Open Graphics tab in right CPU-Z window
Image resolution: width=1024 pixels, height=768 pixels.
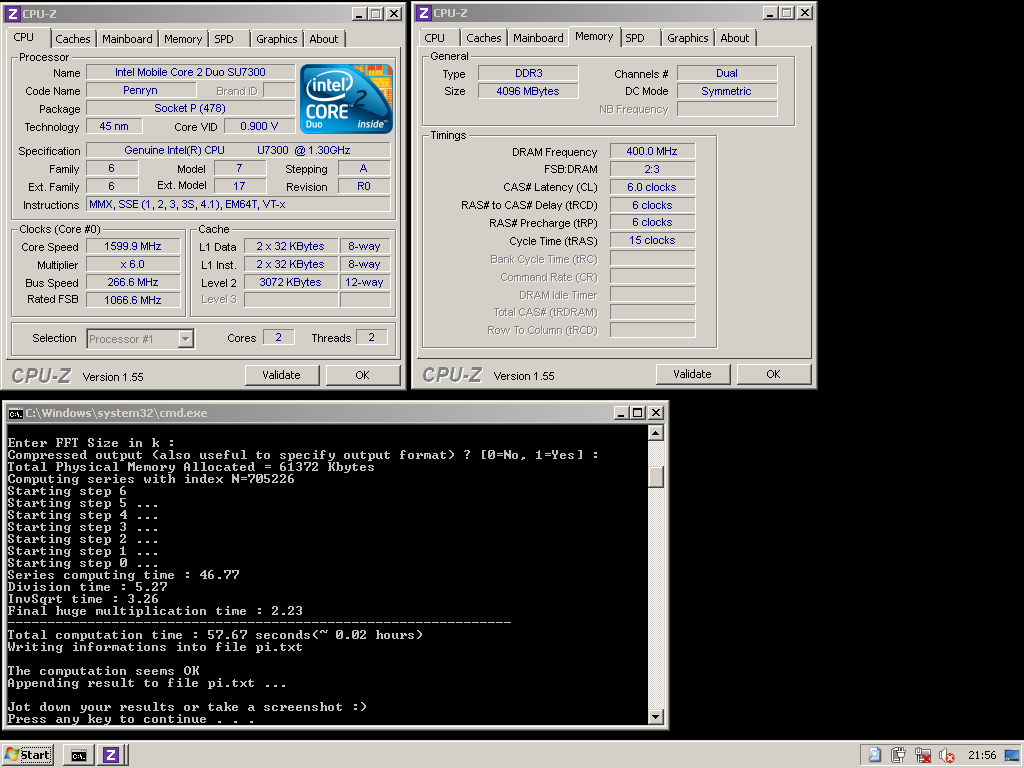point(688,38)
